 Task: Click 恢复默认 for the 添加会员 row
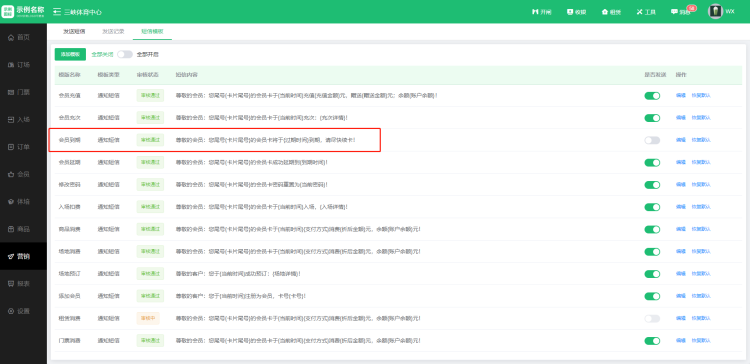click(x=701, y=296)
